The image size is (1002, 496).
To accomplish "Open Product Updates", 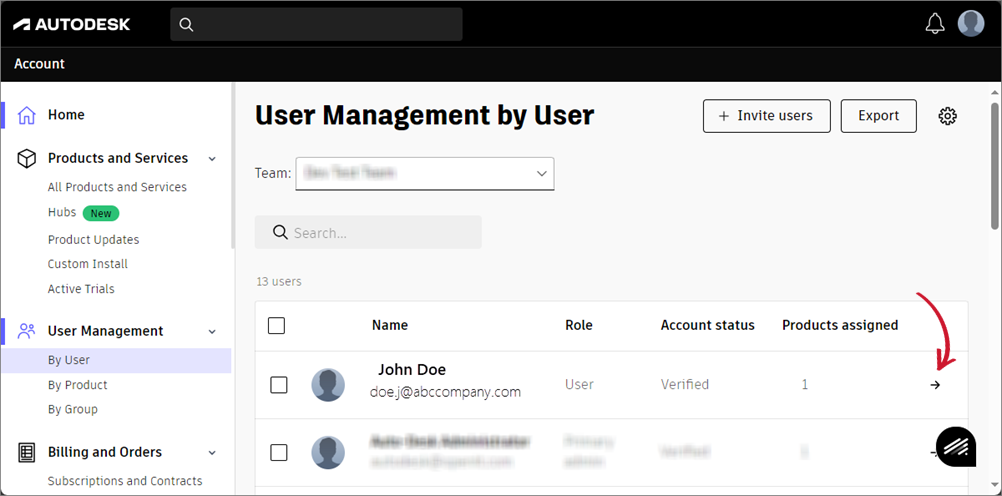I will pos(93,240).
